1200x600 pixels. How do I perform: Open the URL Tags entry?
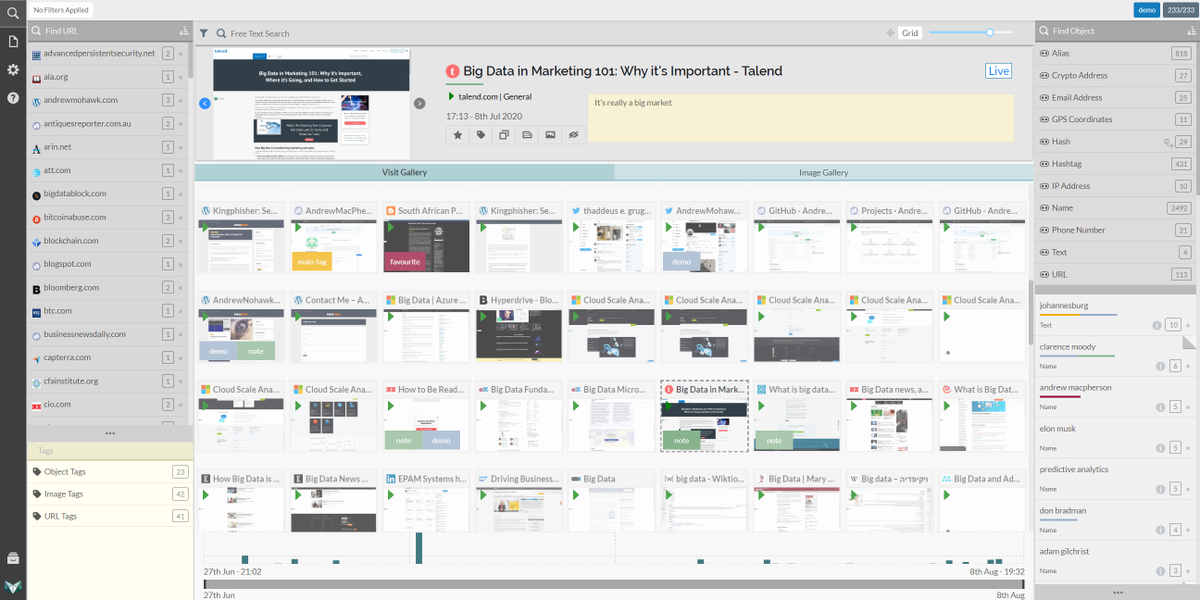[110, 516]
